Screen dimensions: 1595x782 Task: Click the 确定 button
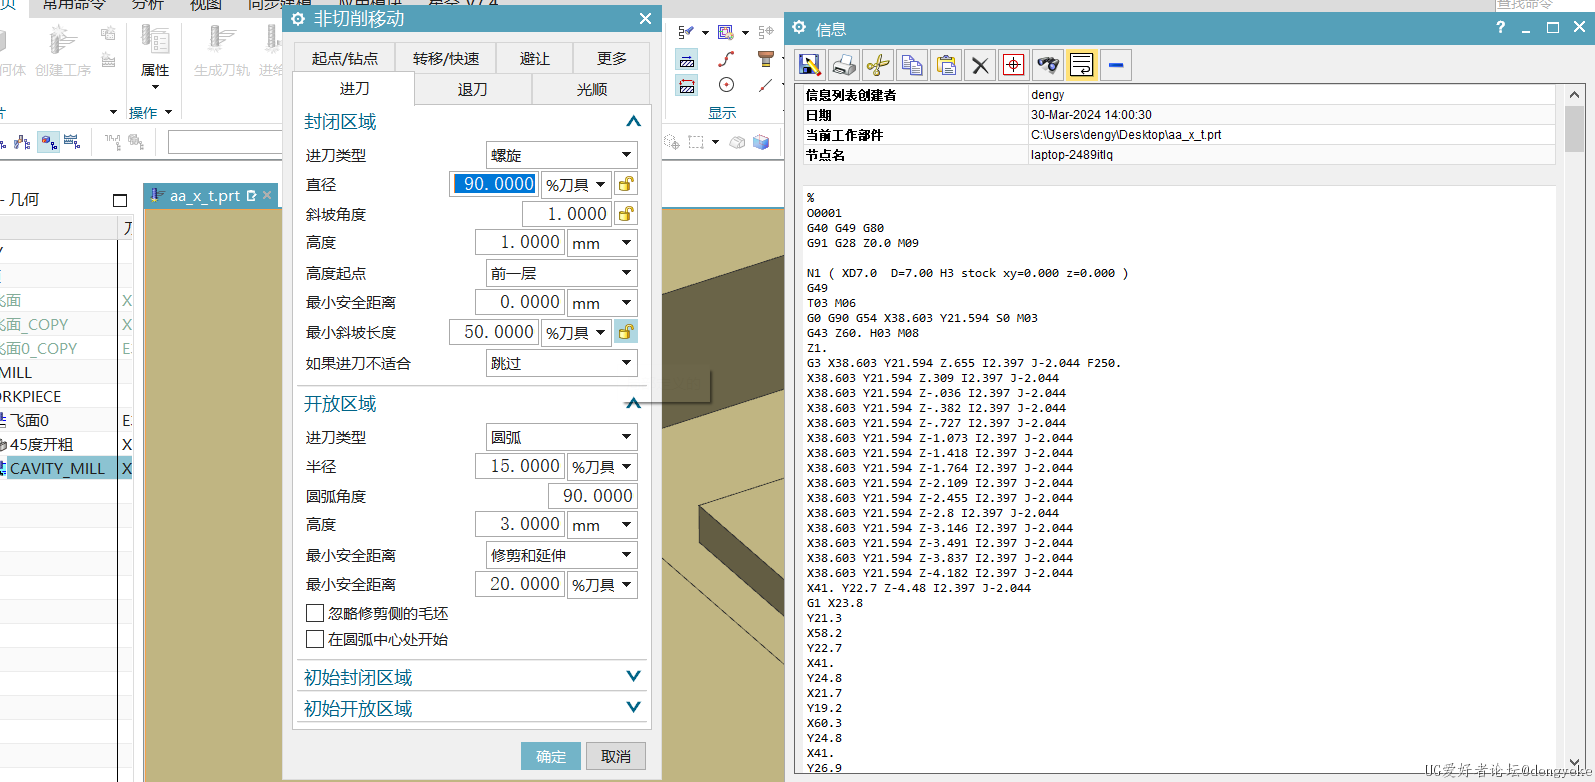(x=551, y=756)
